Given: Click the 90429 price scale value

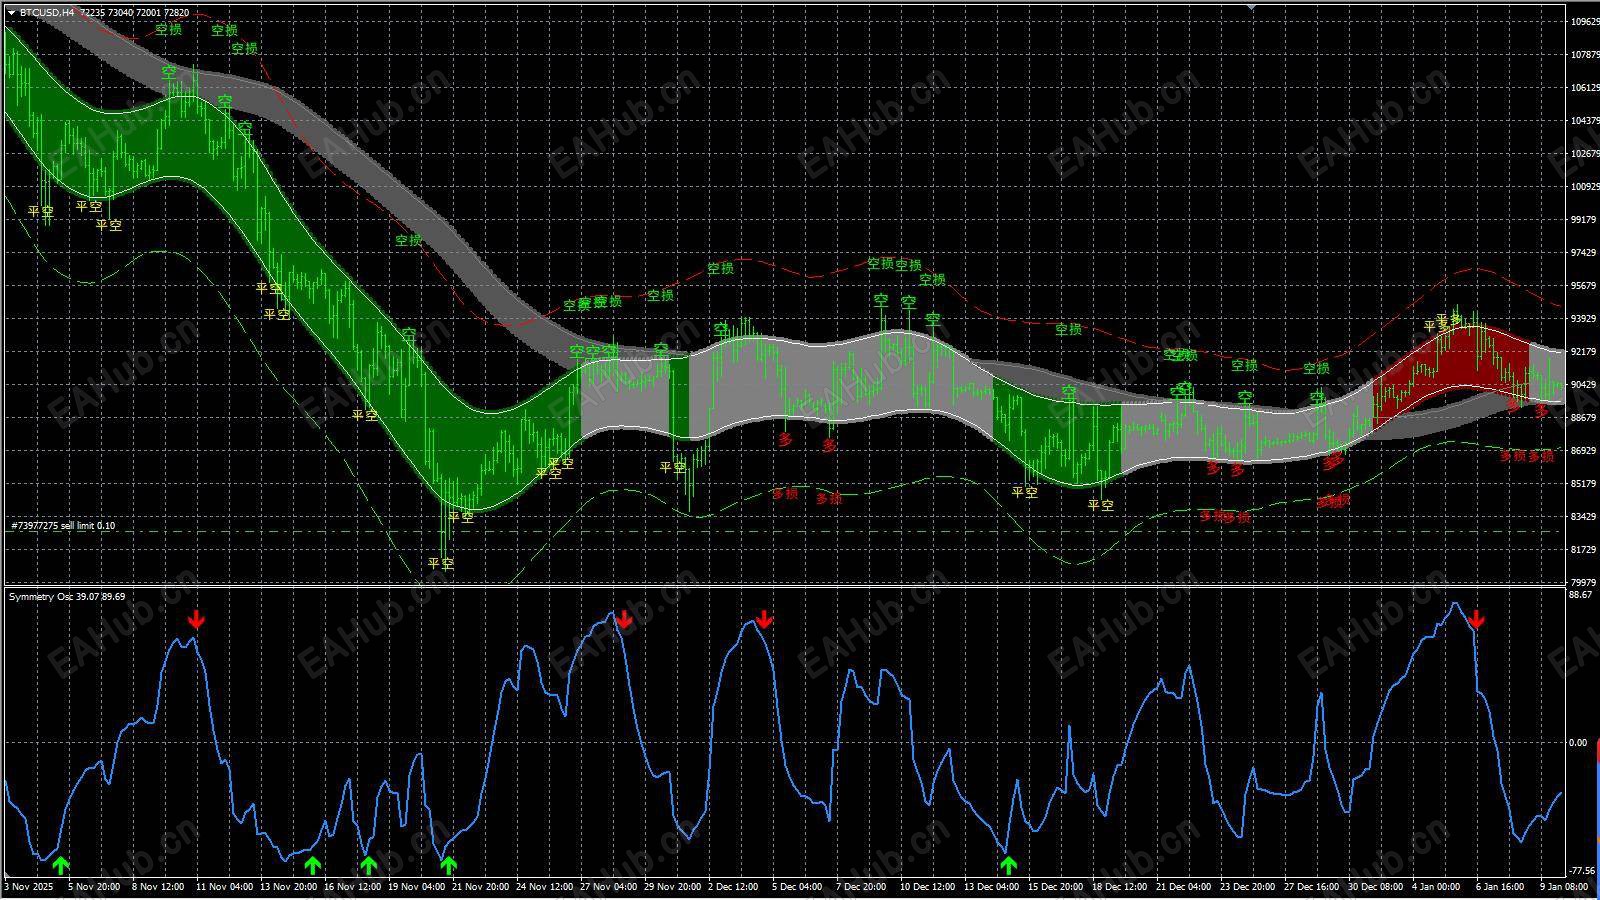Looking at the screenshot, I should [x=1584, y=385].
